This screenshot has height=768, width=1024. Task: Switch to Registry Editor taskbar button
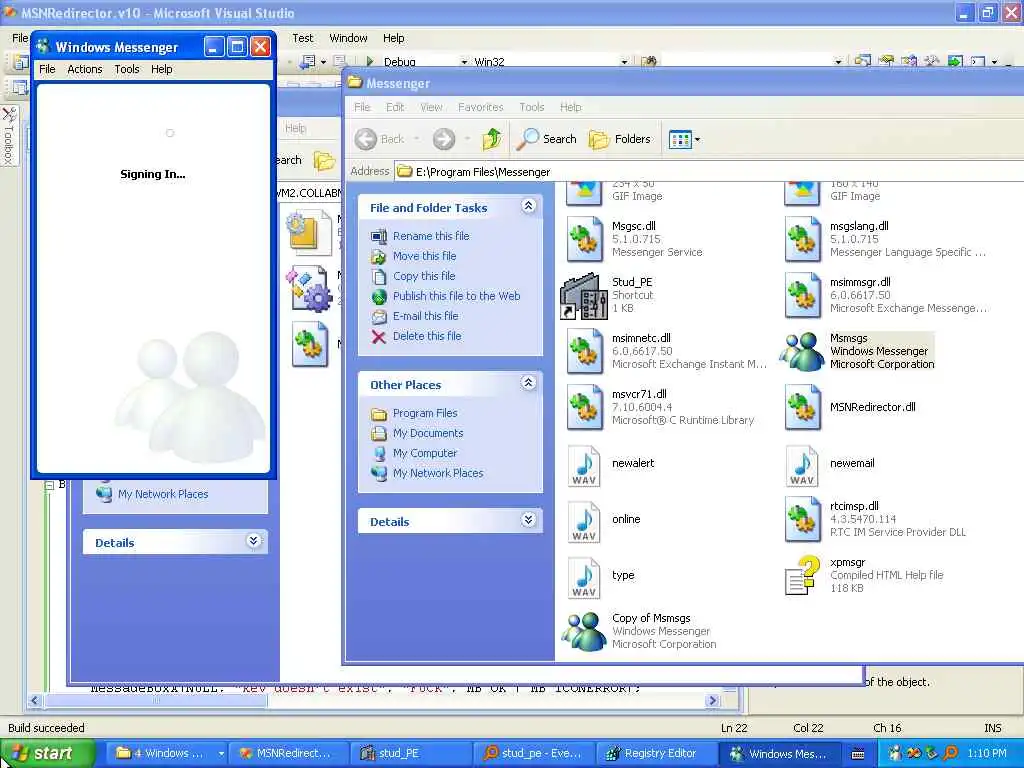tap(656, 753)
